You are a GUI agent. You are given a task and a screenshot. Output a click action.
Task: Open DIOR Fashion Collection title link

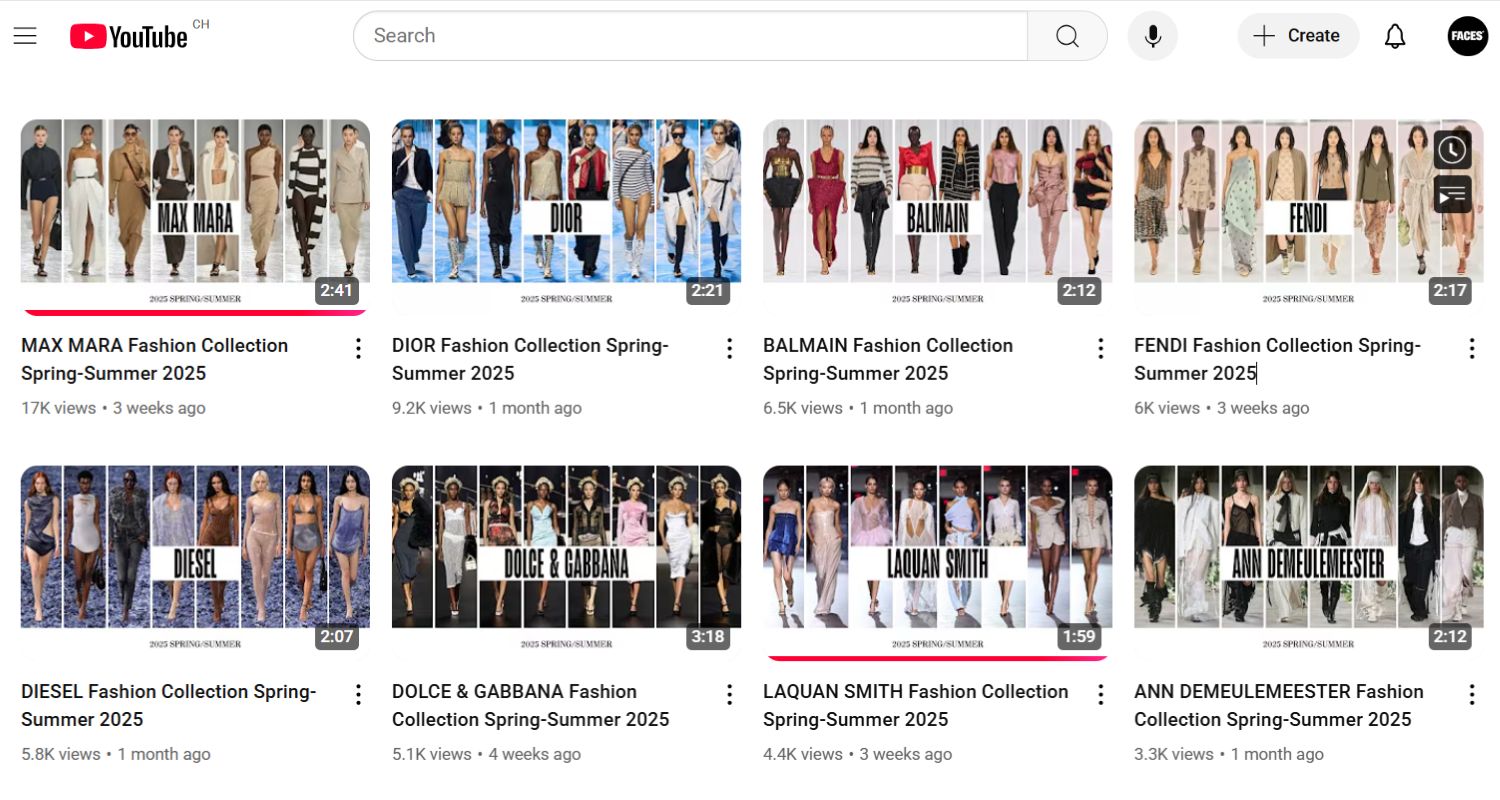(x=530, y=359)
